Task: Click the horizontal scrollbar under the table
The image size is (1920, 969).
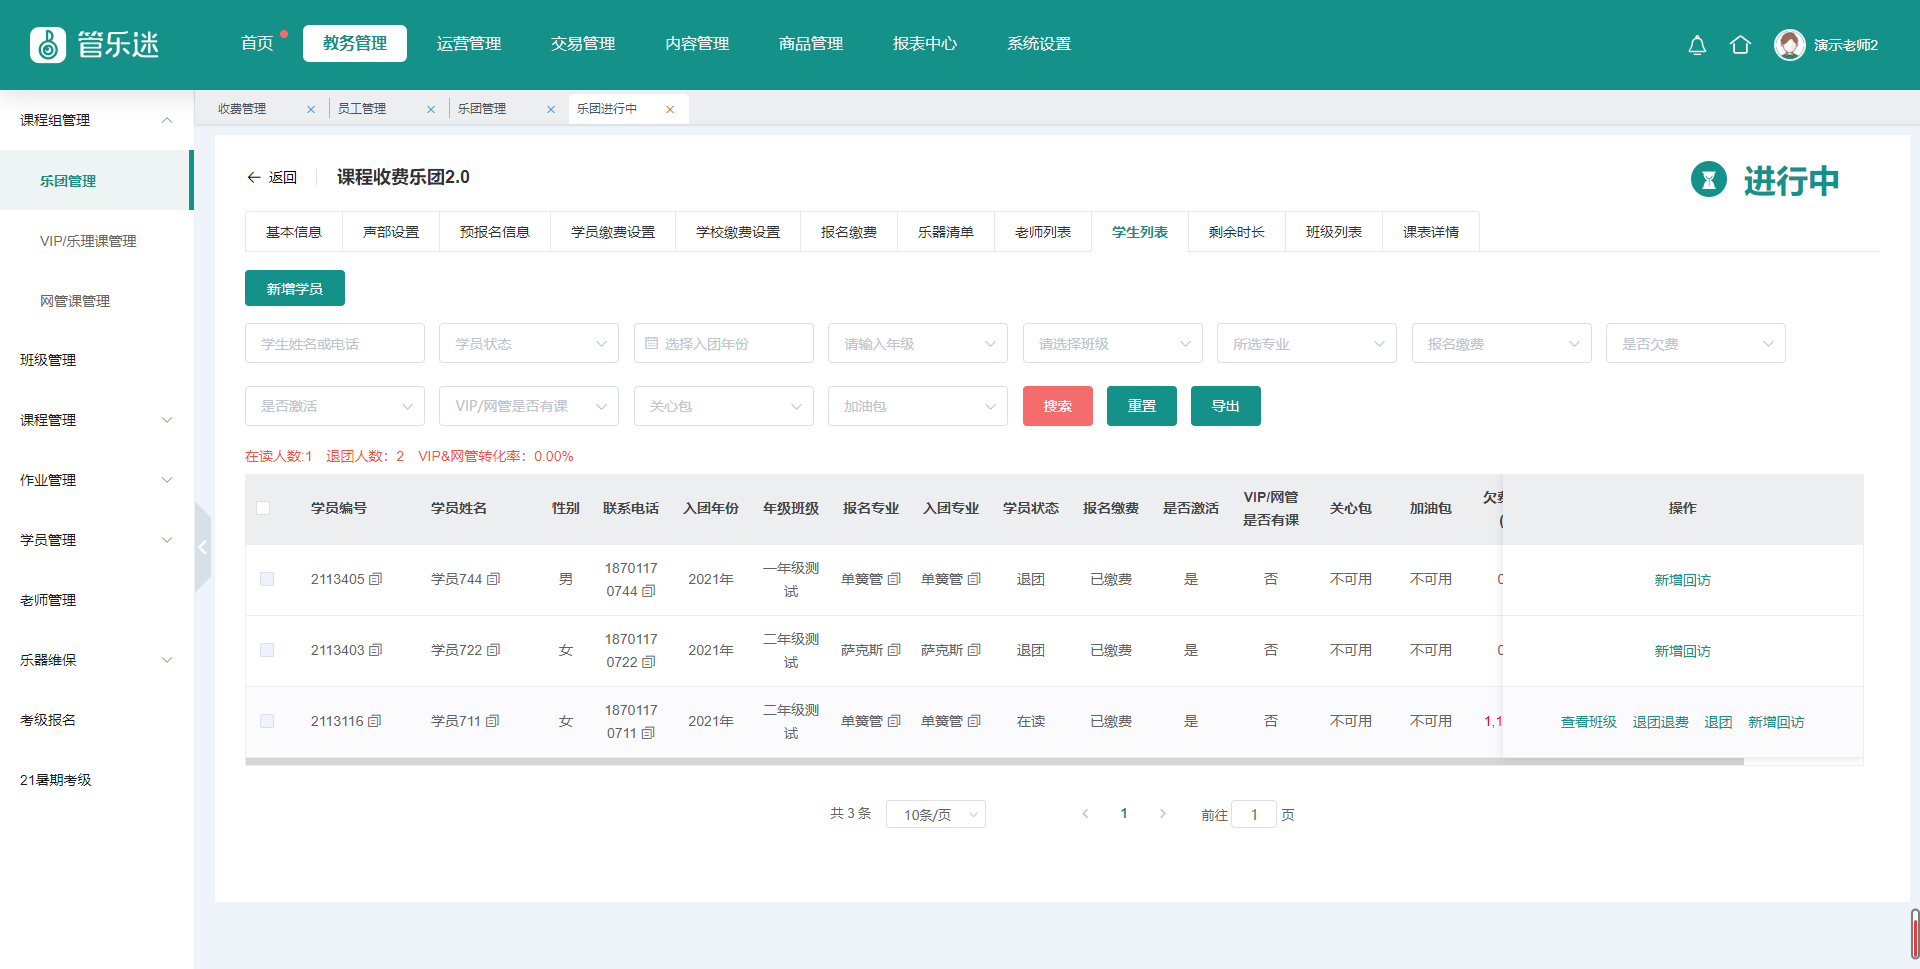Action: tap(994, 762)
